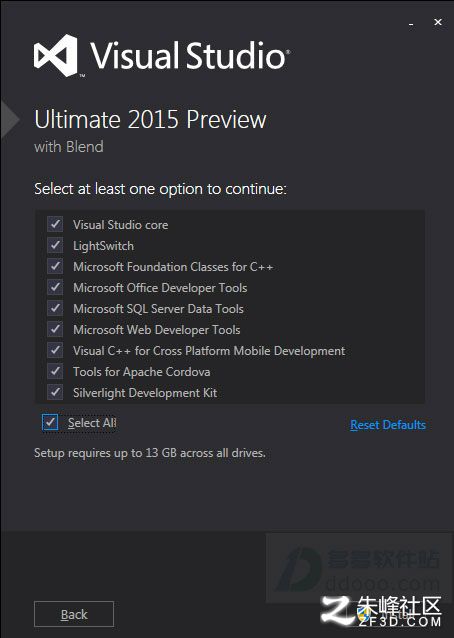Close the Visual Studio setup window
The image size is (454, 638).
[x=438, y=22]
